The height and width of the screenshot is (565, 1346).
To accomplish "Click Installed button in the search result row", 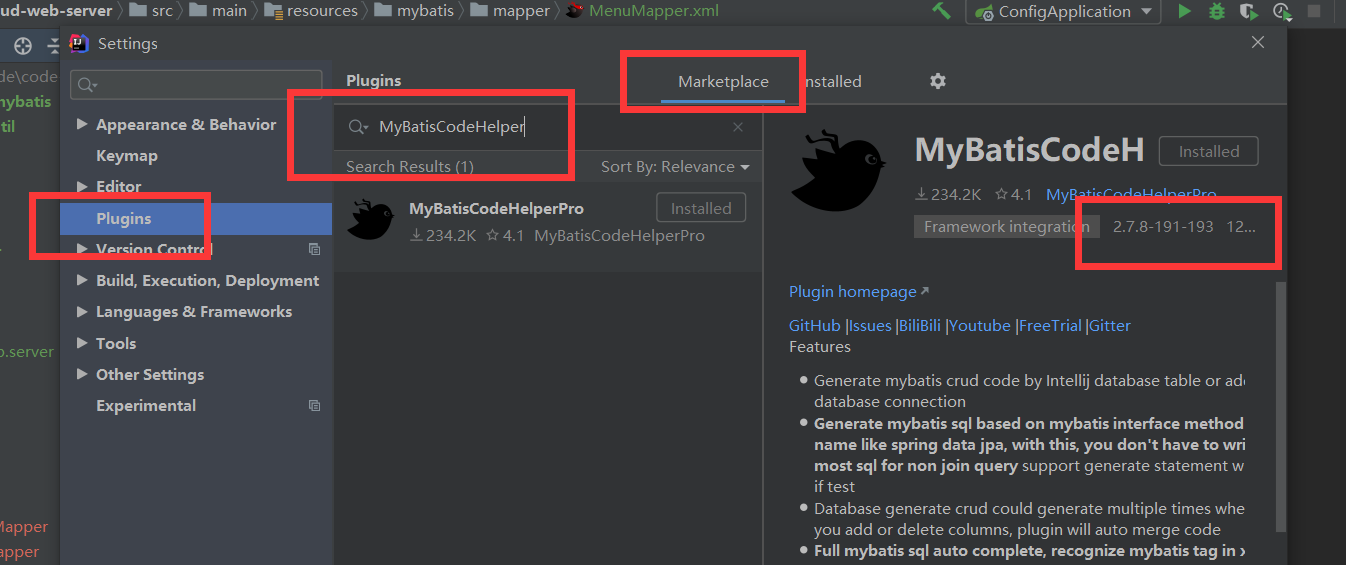I will point(701,208).
